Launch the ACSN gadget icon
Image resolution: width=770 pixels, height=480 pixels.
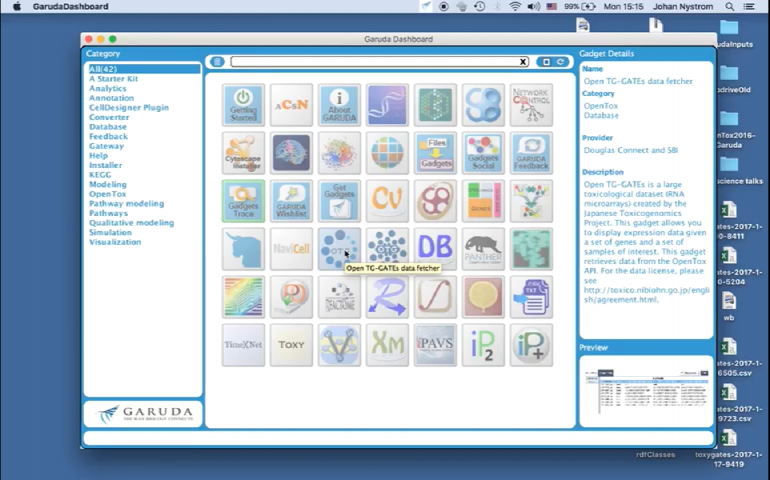(291, 105)
